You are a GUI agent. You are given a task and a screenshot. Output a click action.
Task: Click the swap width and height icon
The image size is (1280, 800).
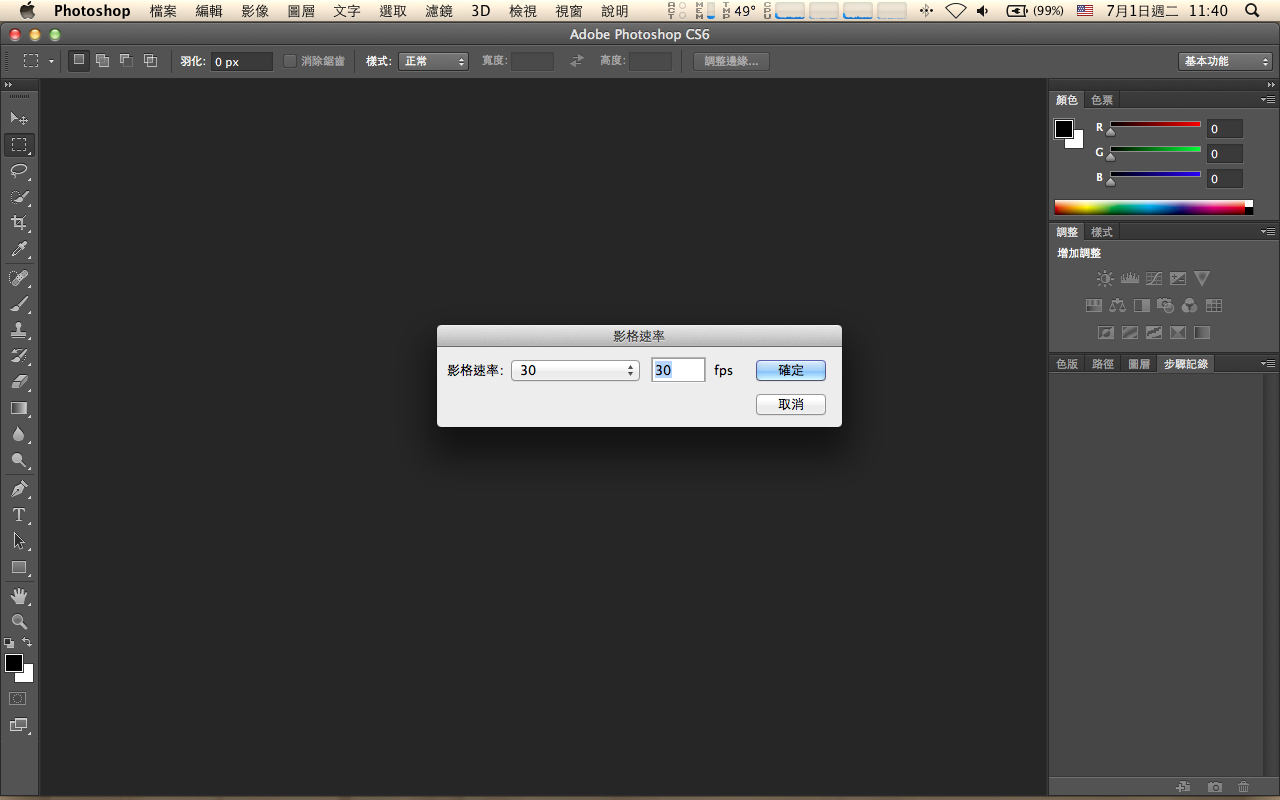pos(576,61)
